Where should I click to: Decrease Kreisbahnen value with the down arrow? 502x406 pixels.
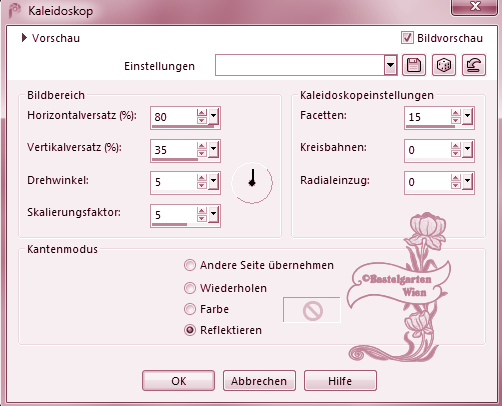pyautogui.click(x=456, y=153)
